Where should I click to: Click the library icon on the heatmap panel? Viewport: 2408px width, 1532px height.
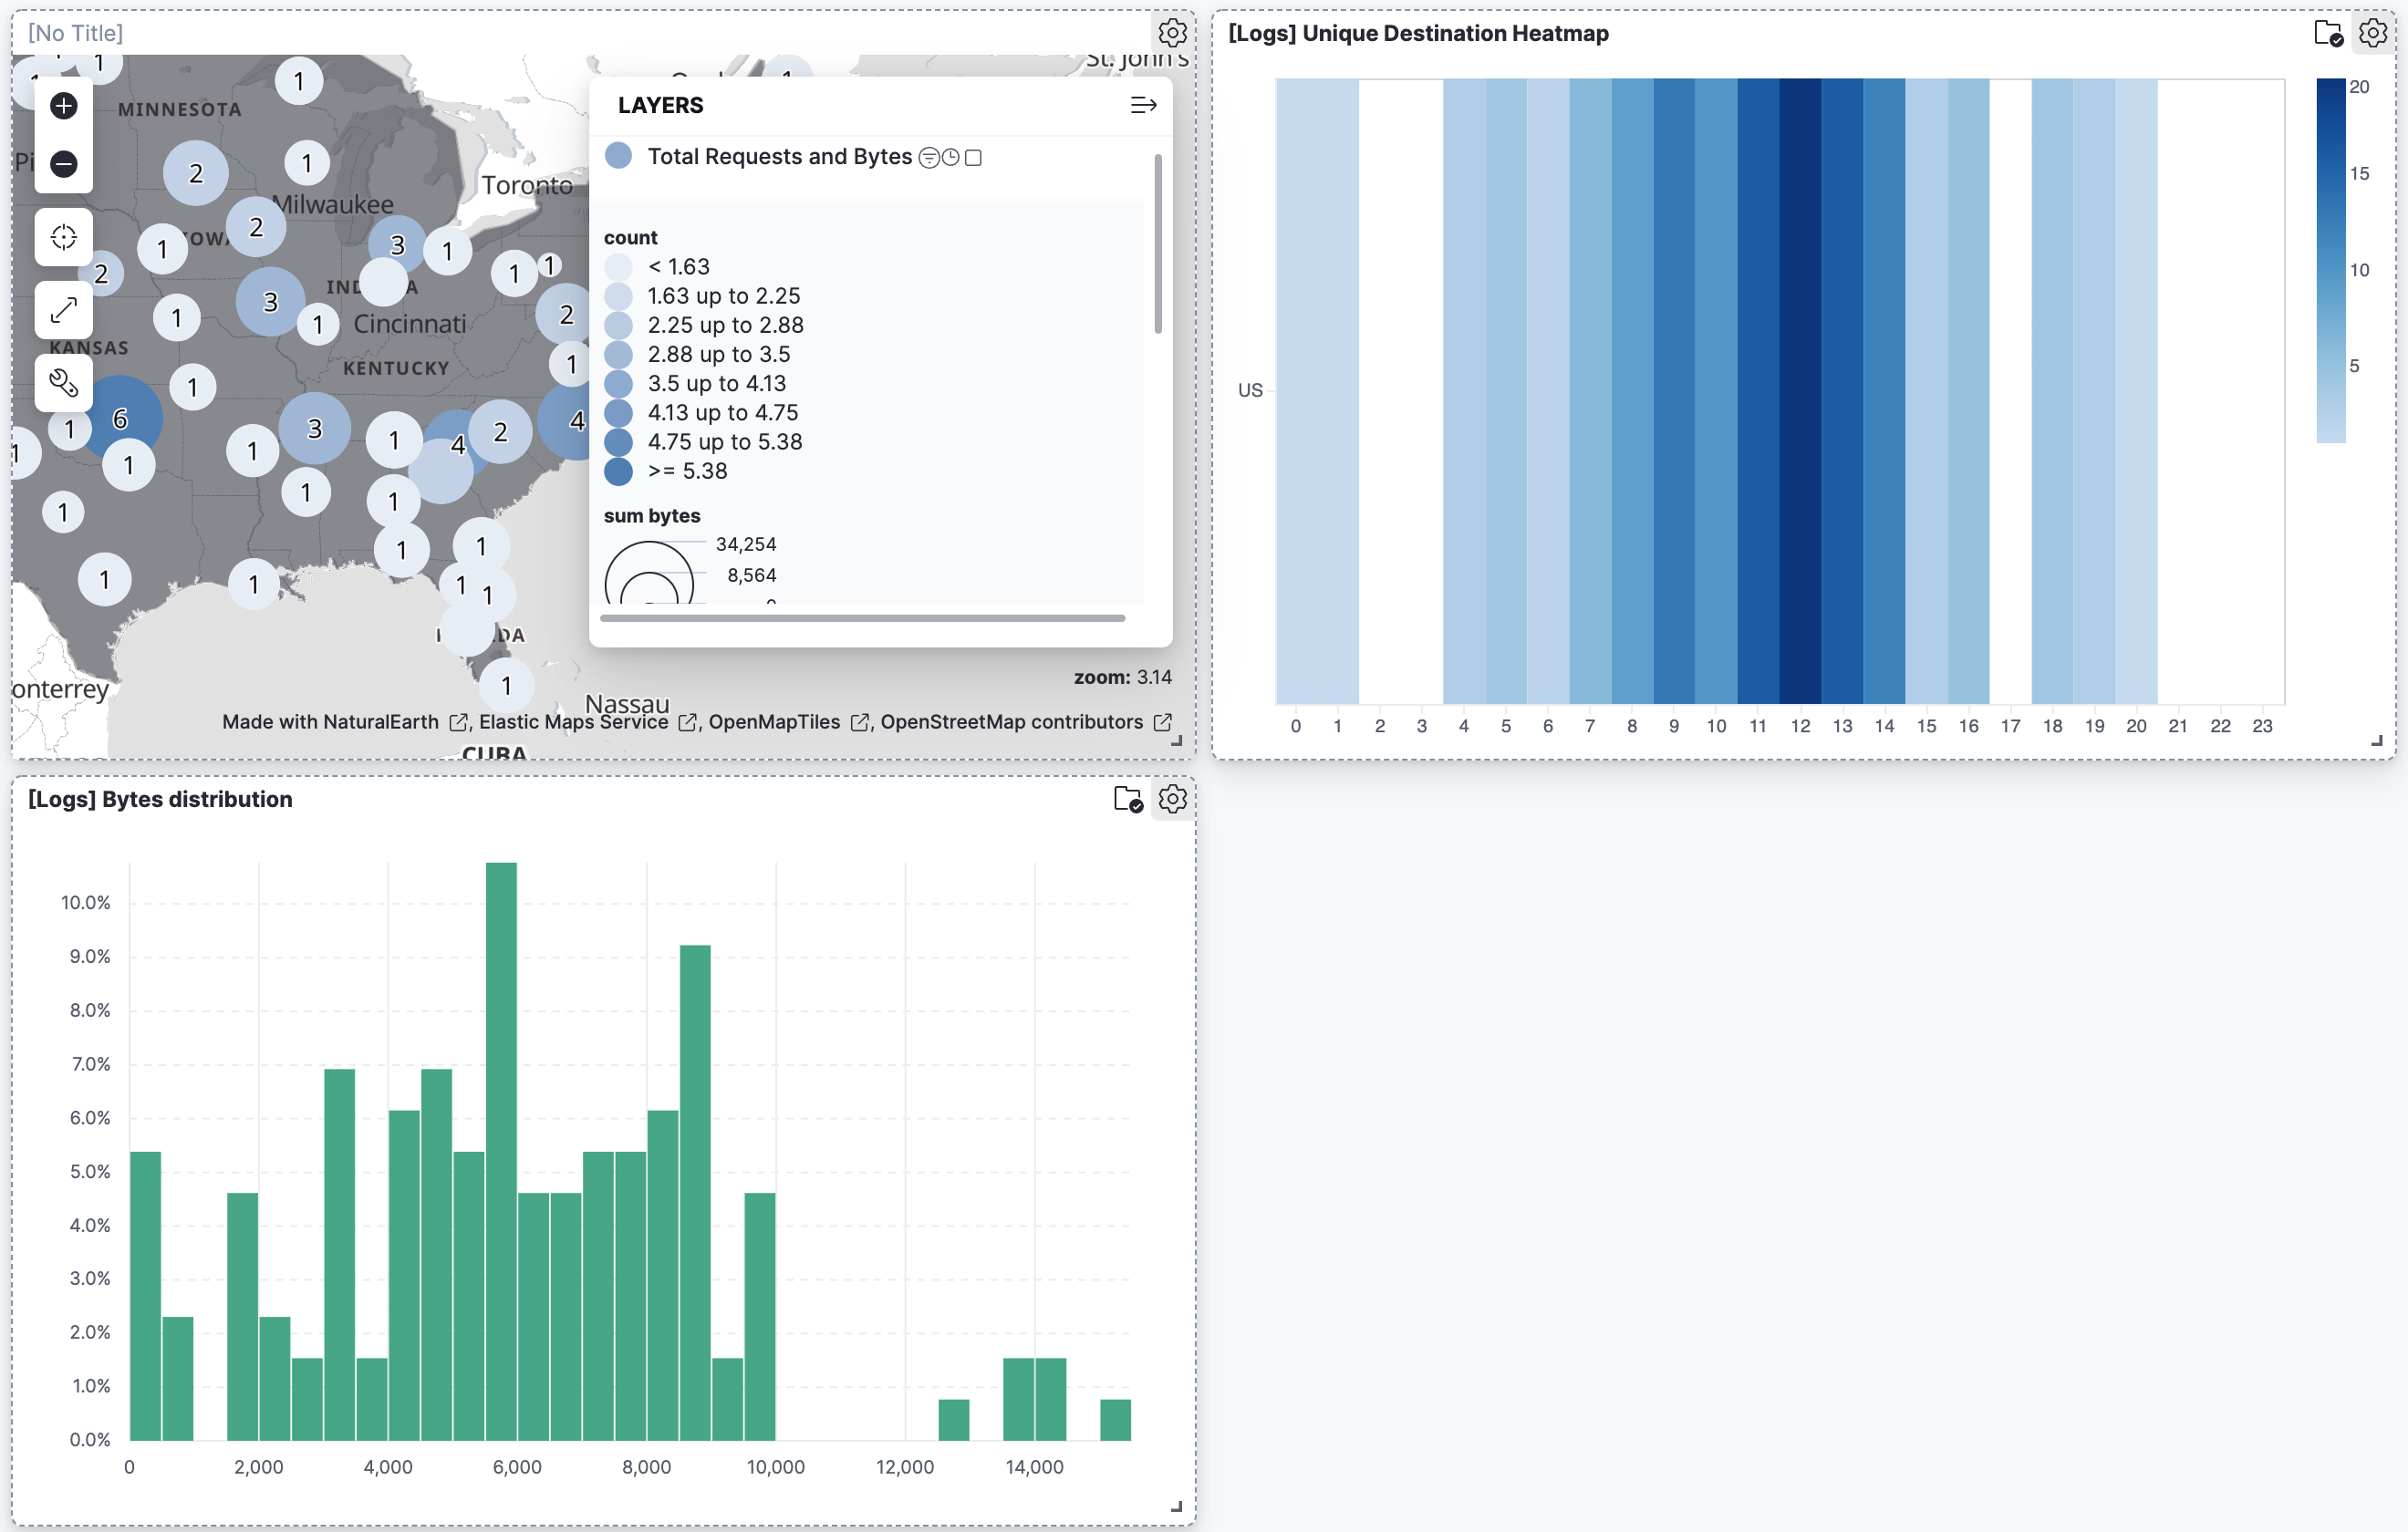point(2326,33)
